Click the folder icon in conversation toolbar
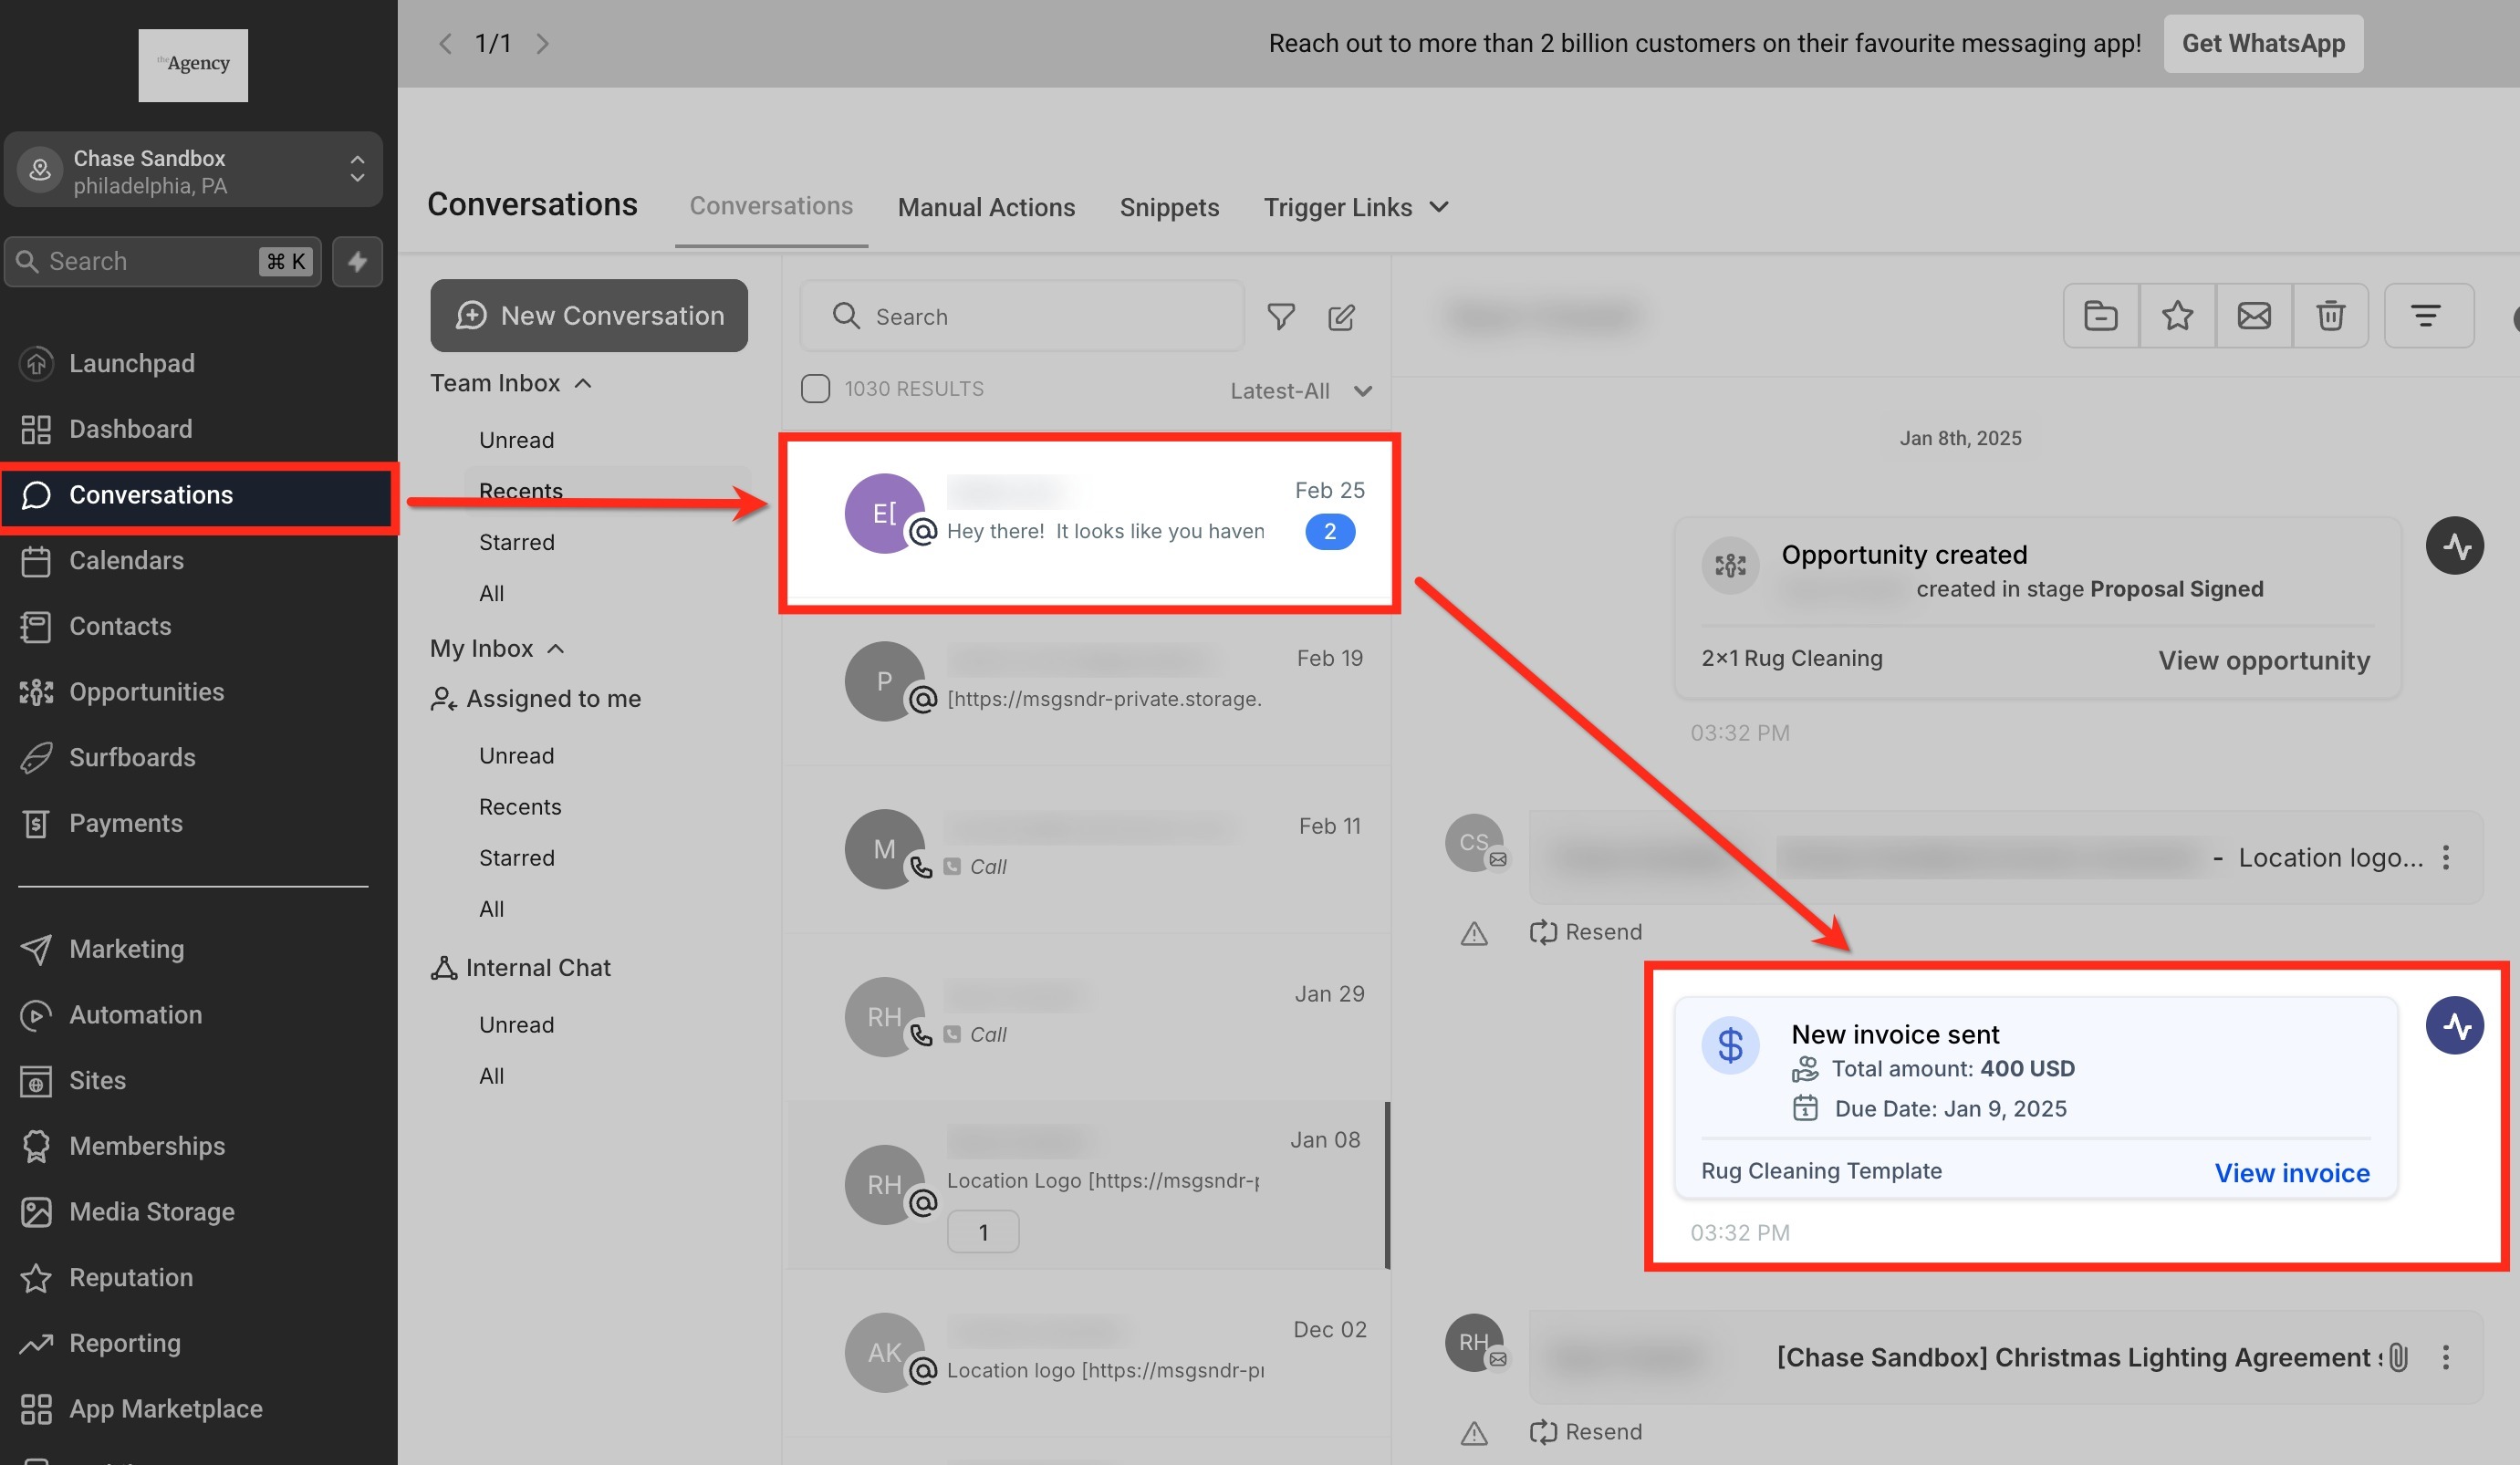 2100,316
